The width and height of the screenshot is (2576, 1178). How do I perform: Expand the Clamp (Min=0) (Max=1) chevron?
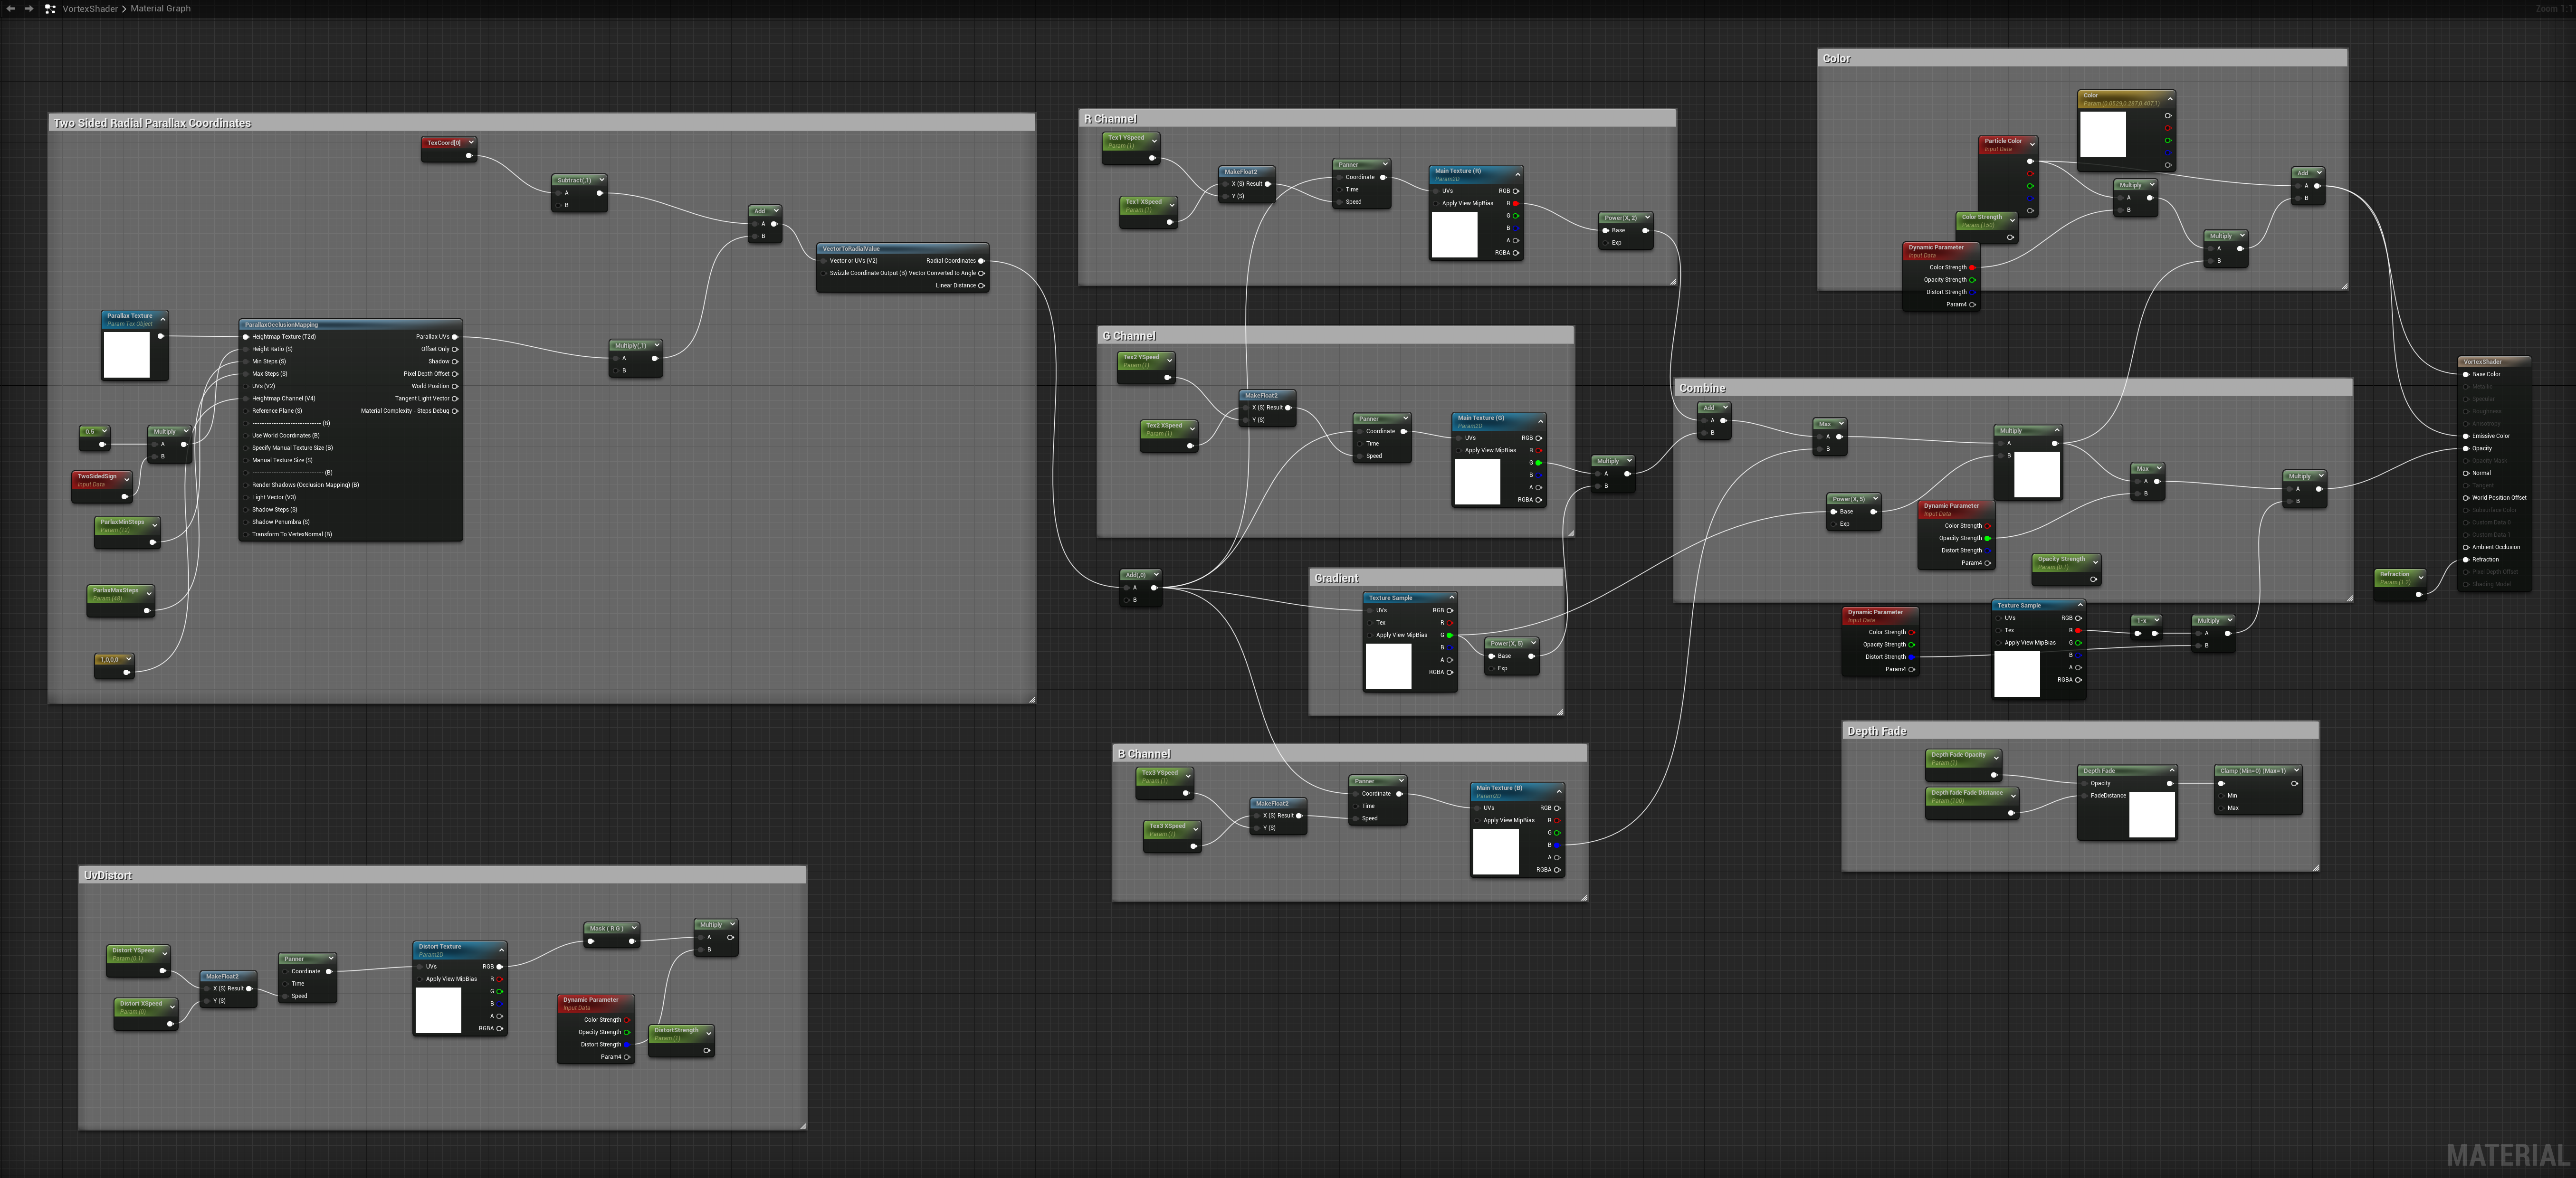pyautogui.click(x=2296, y=770)
